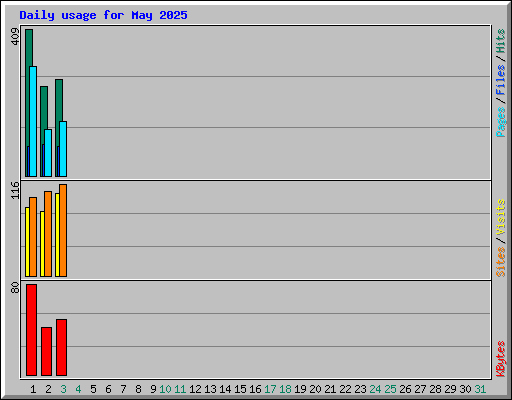Click the yellow Visits bar for day 3
Screen dimensions: 512x400
(57, 235)
